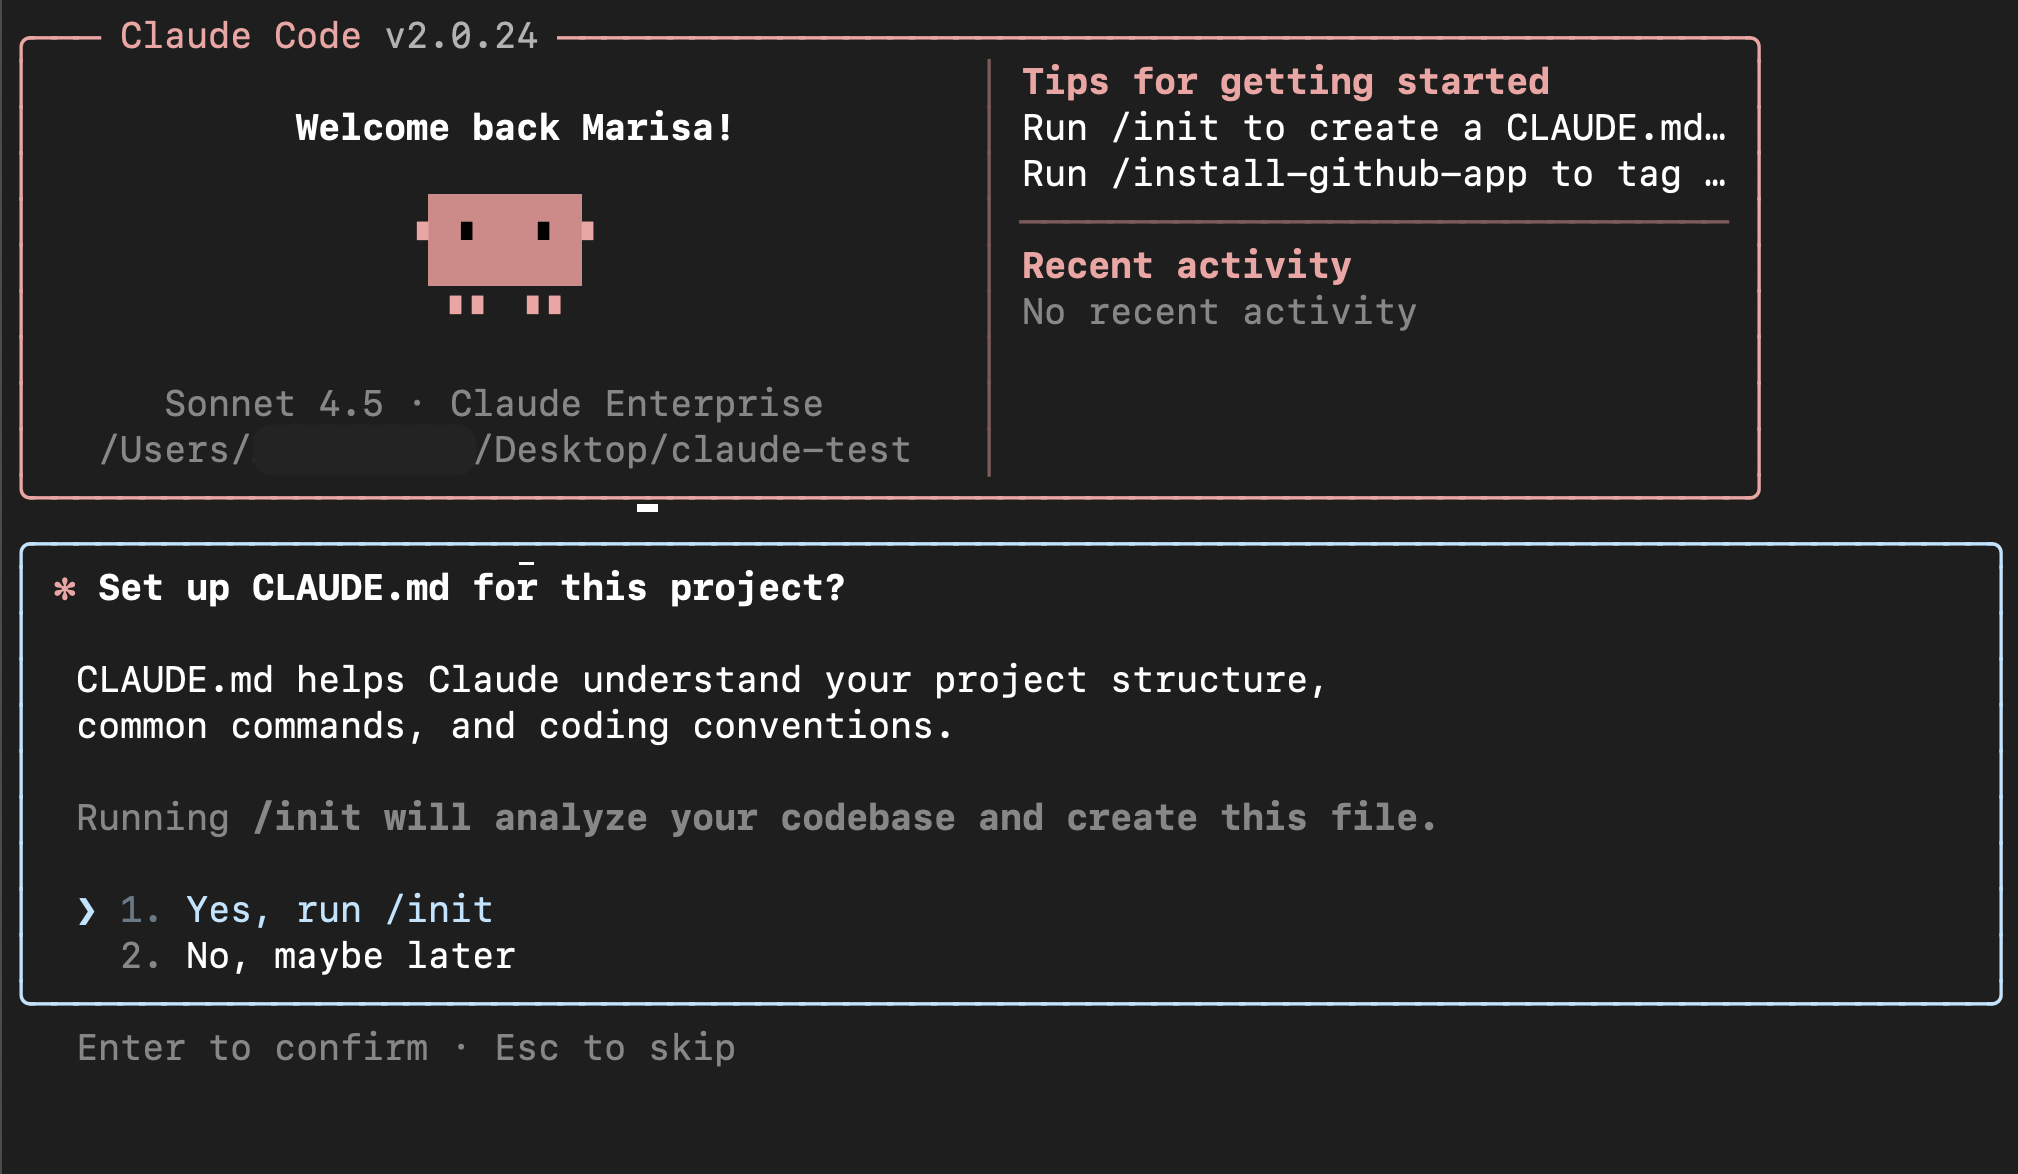This screenshot has height=1174, width=2018.
Task: Click the Enter to confirm hint
Action: pyautogui.click(x=252, y=1048)
